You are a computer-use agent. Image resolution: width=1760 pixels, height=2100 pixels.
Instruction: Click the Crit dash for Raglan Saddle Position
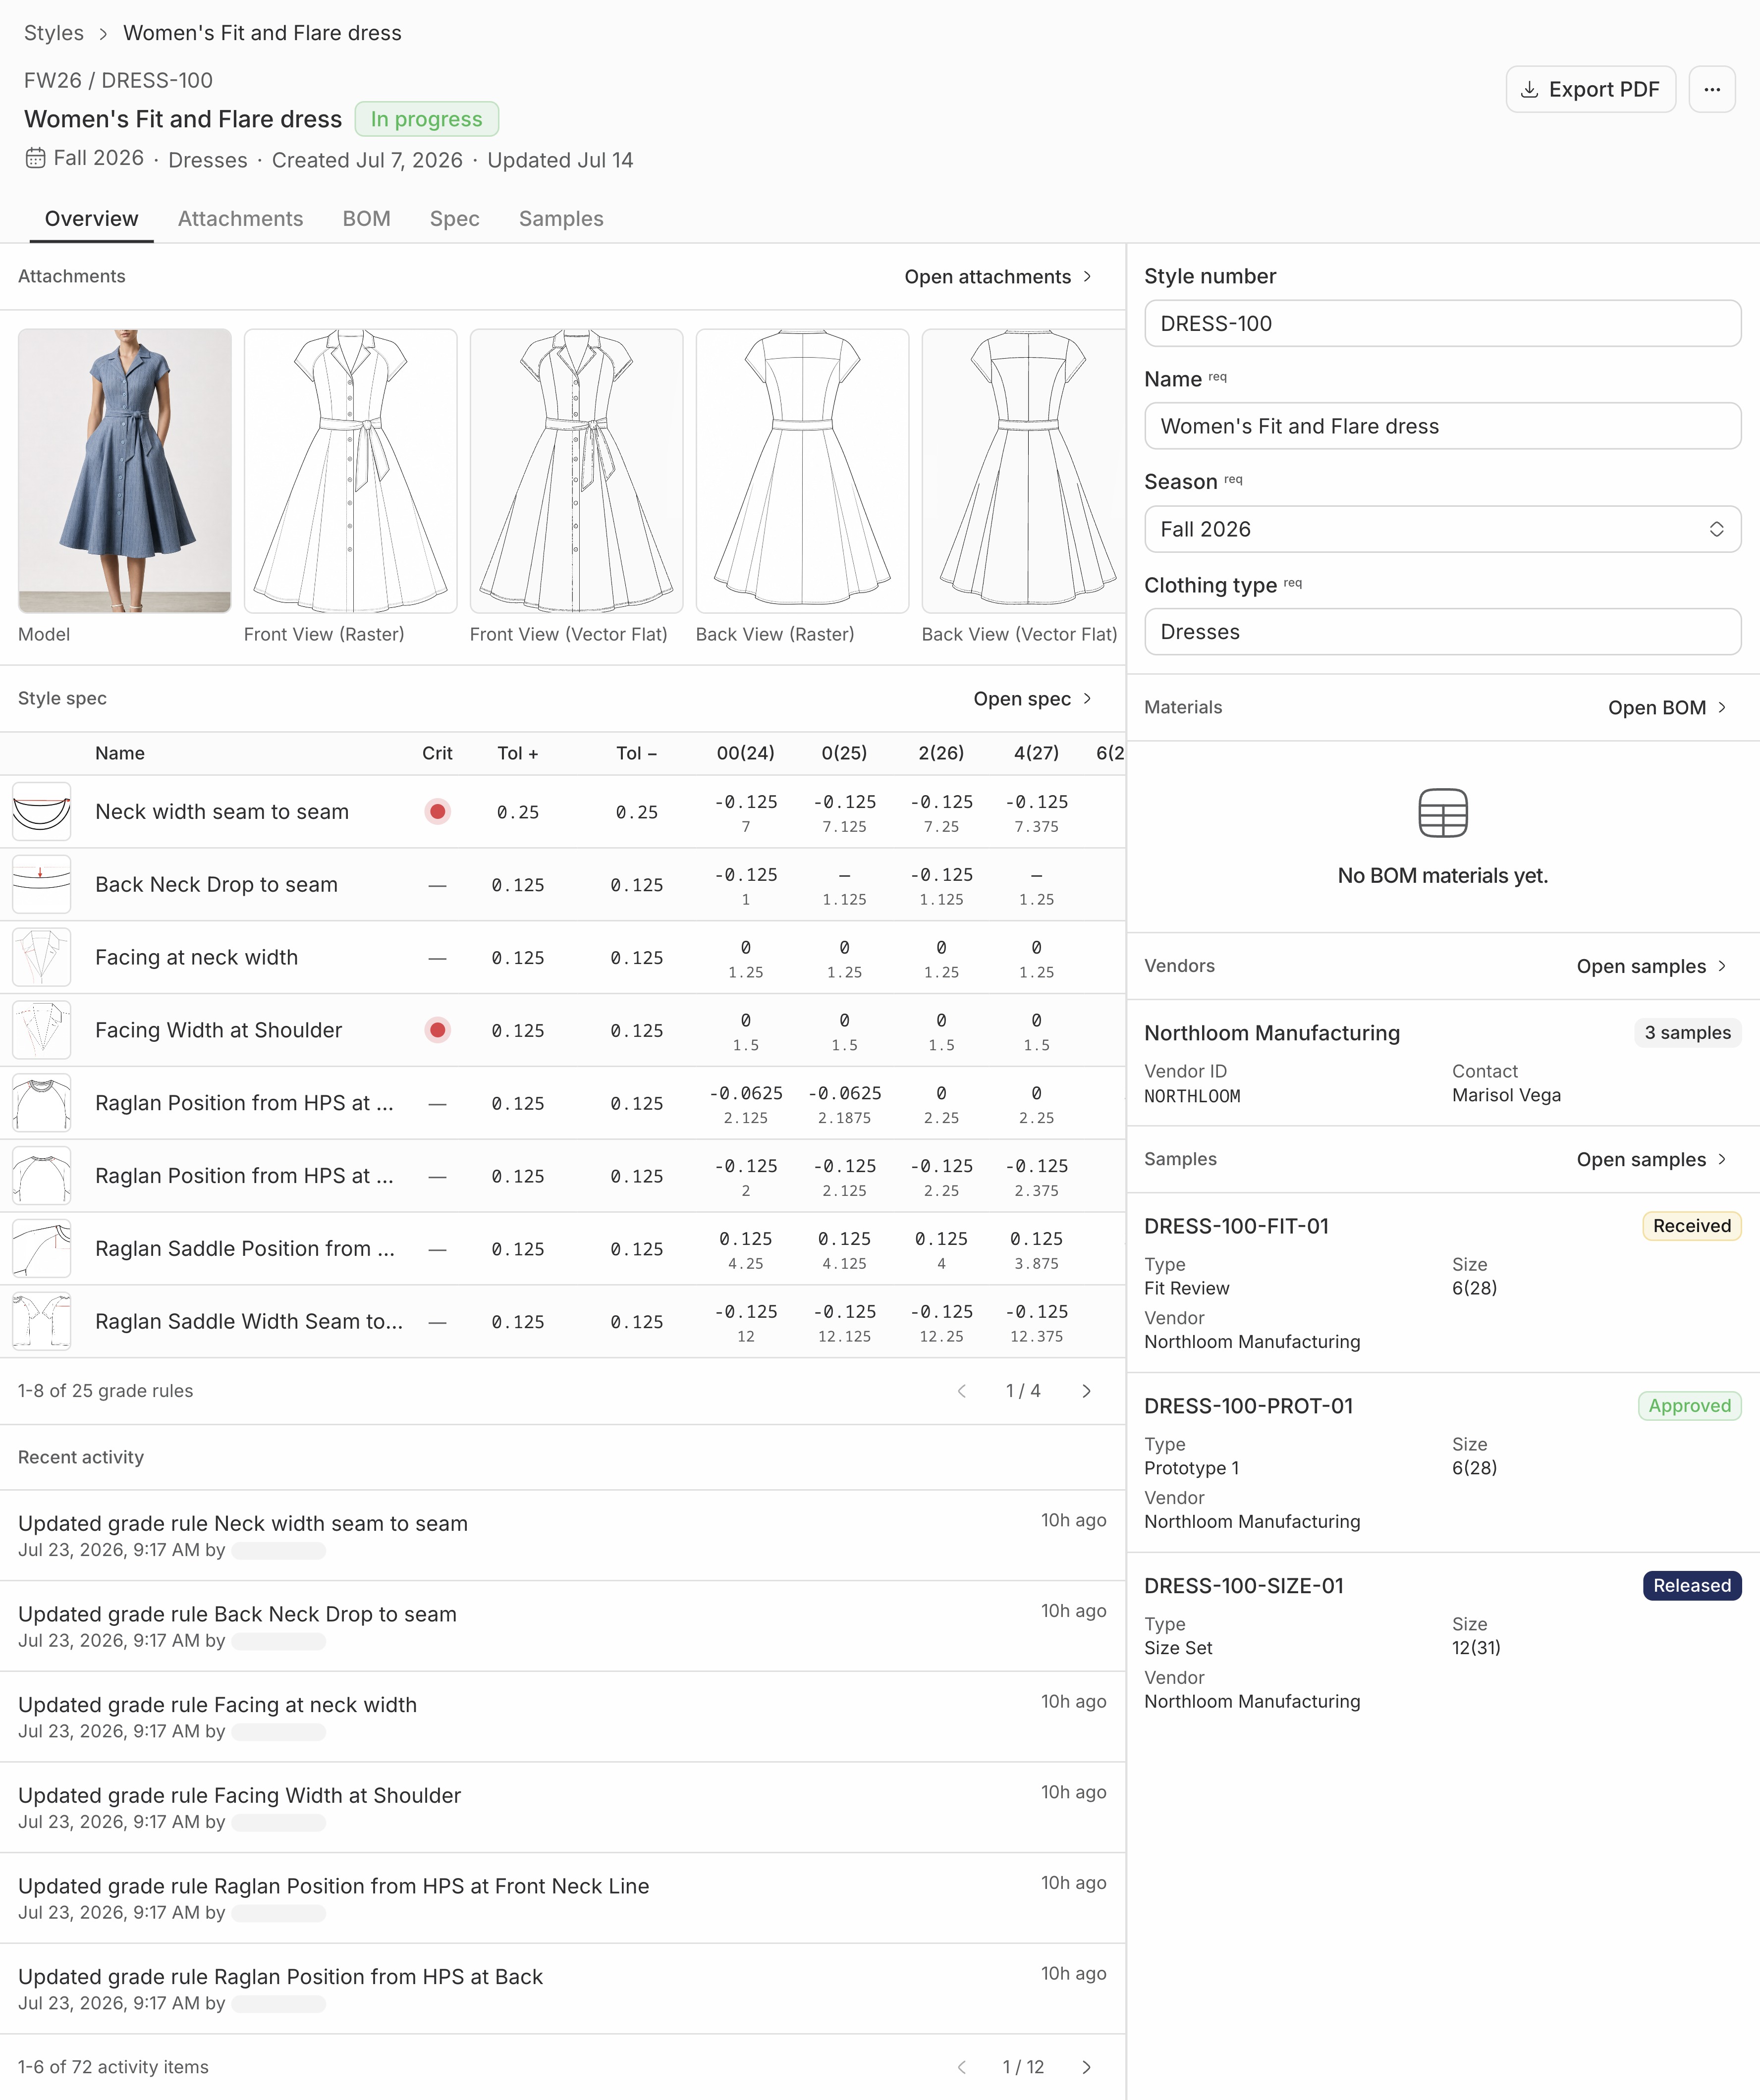point(437,1249)
